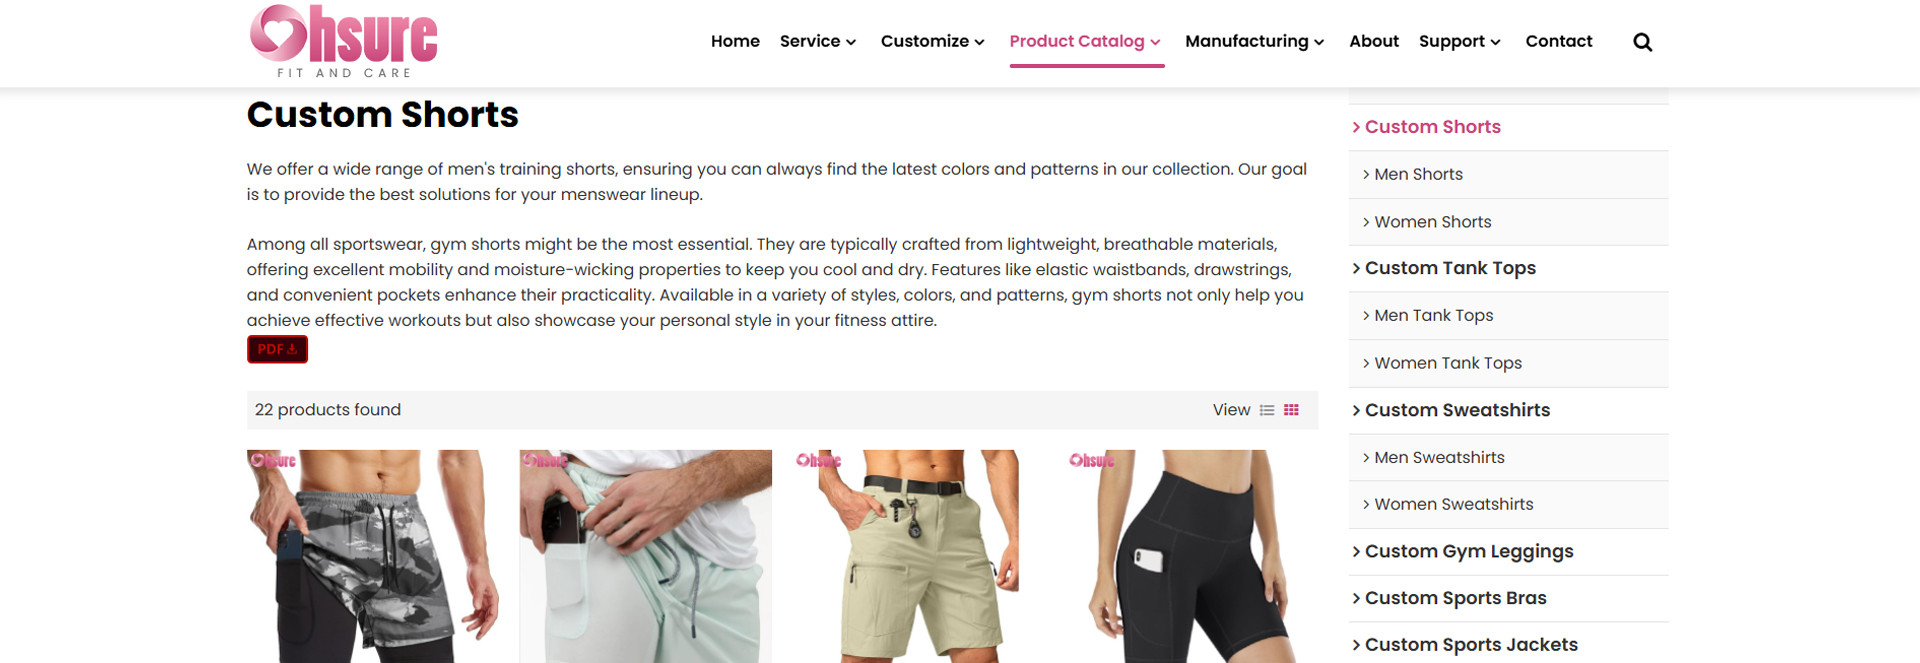1920x663 pixels.
Task: Open the Contact page
Action: click(1558, 41)
